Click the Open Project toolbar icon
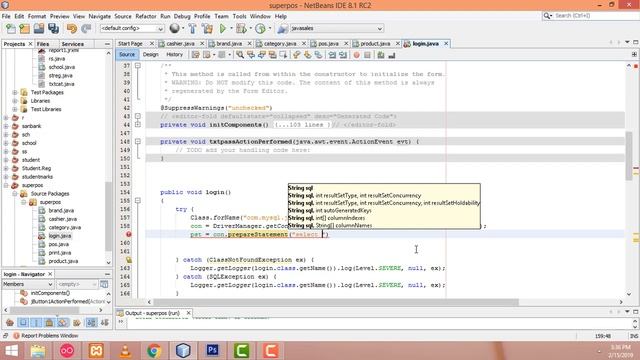Screen dimensions: 640x360 39,29
